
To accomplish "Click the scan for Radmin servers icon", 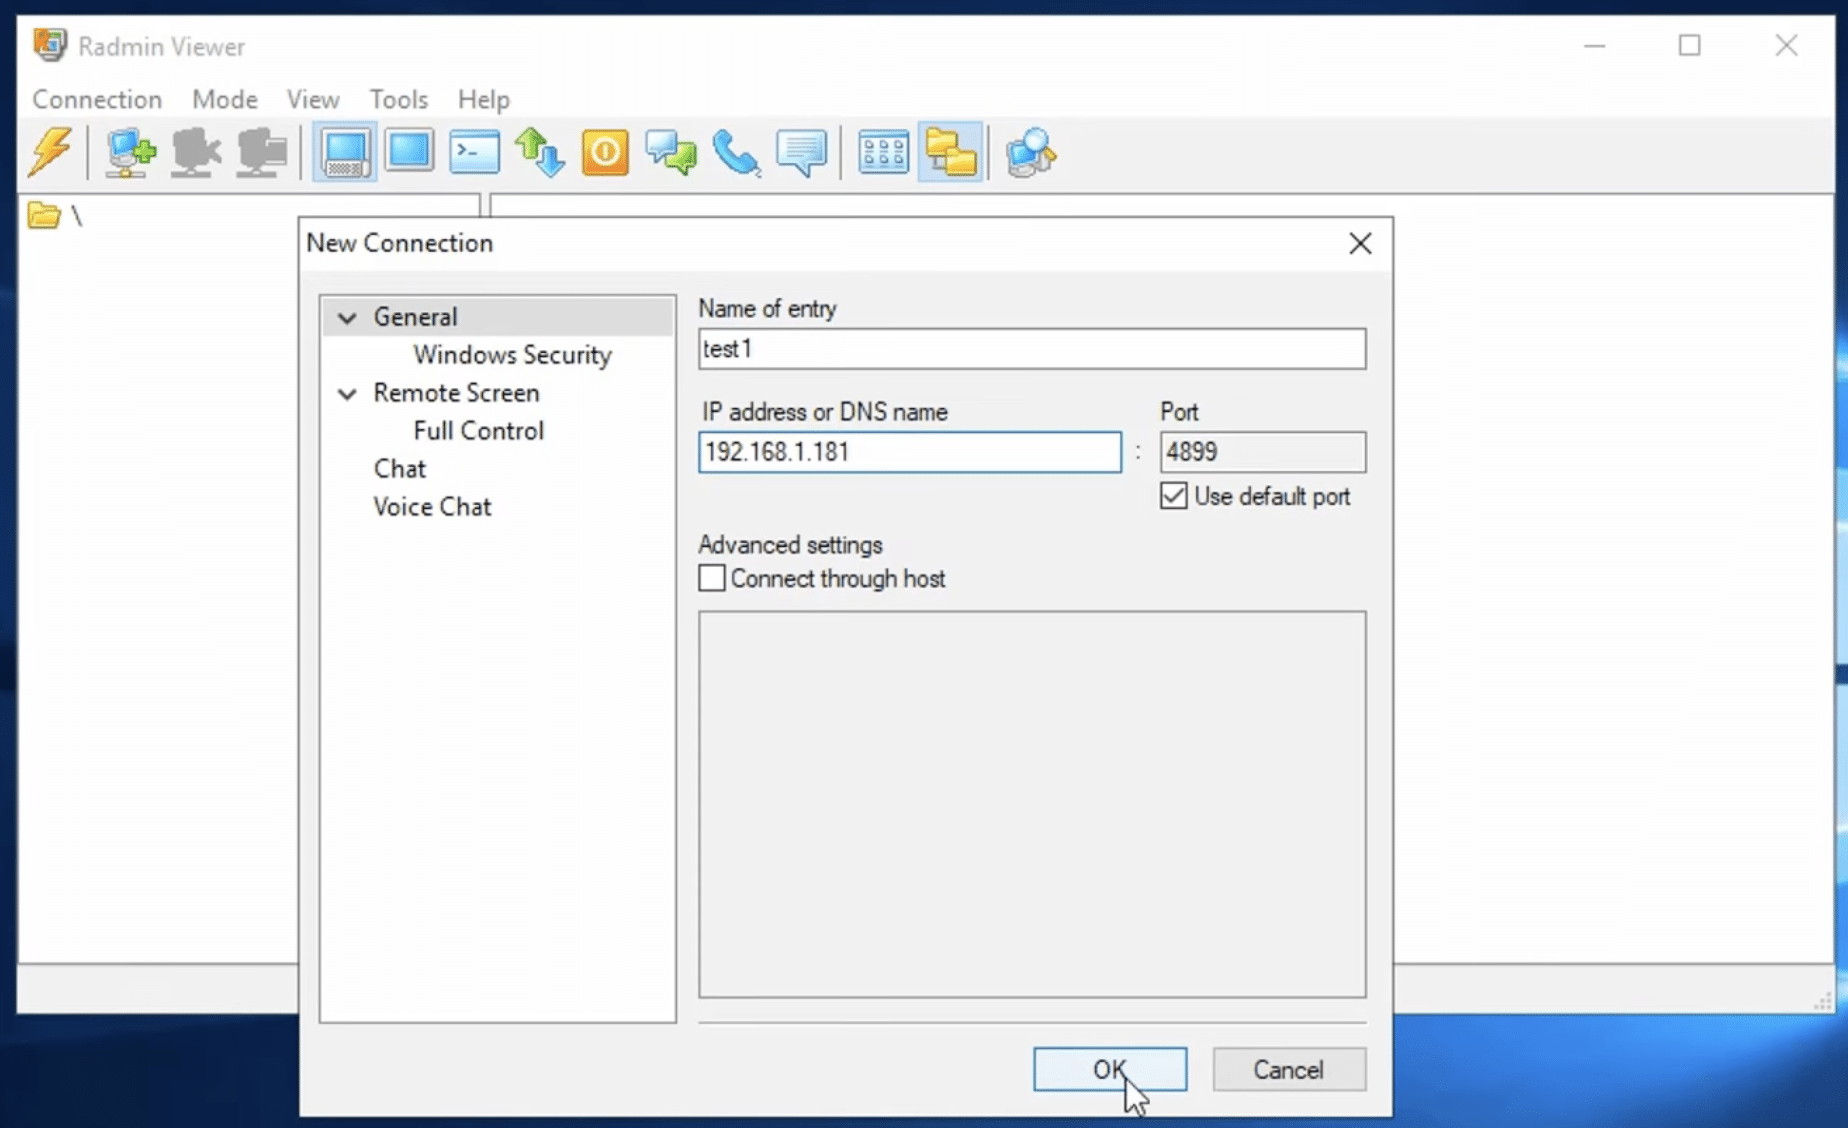I will click(x=1030, y=153).
